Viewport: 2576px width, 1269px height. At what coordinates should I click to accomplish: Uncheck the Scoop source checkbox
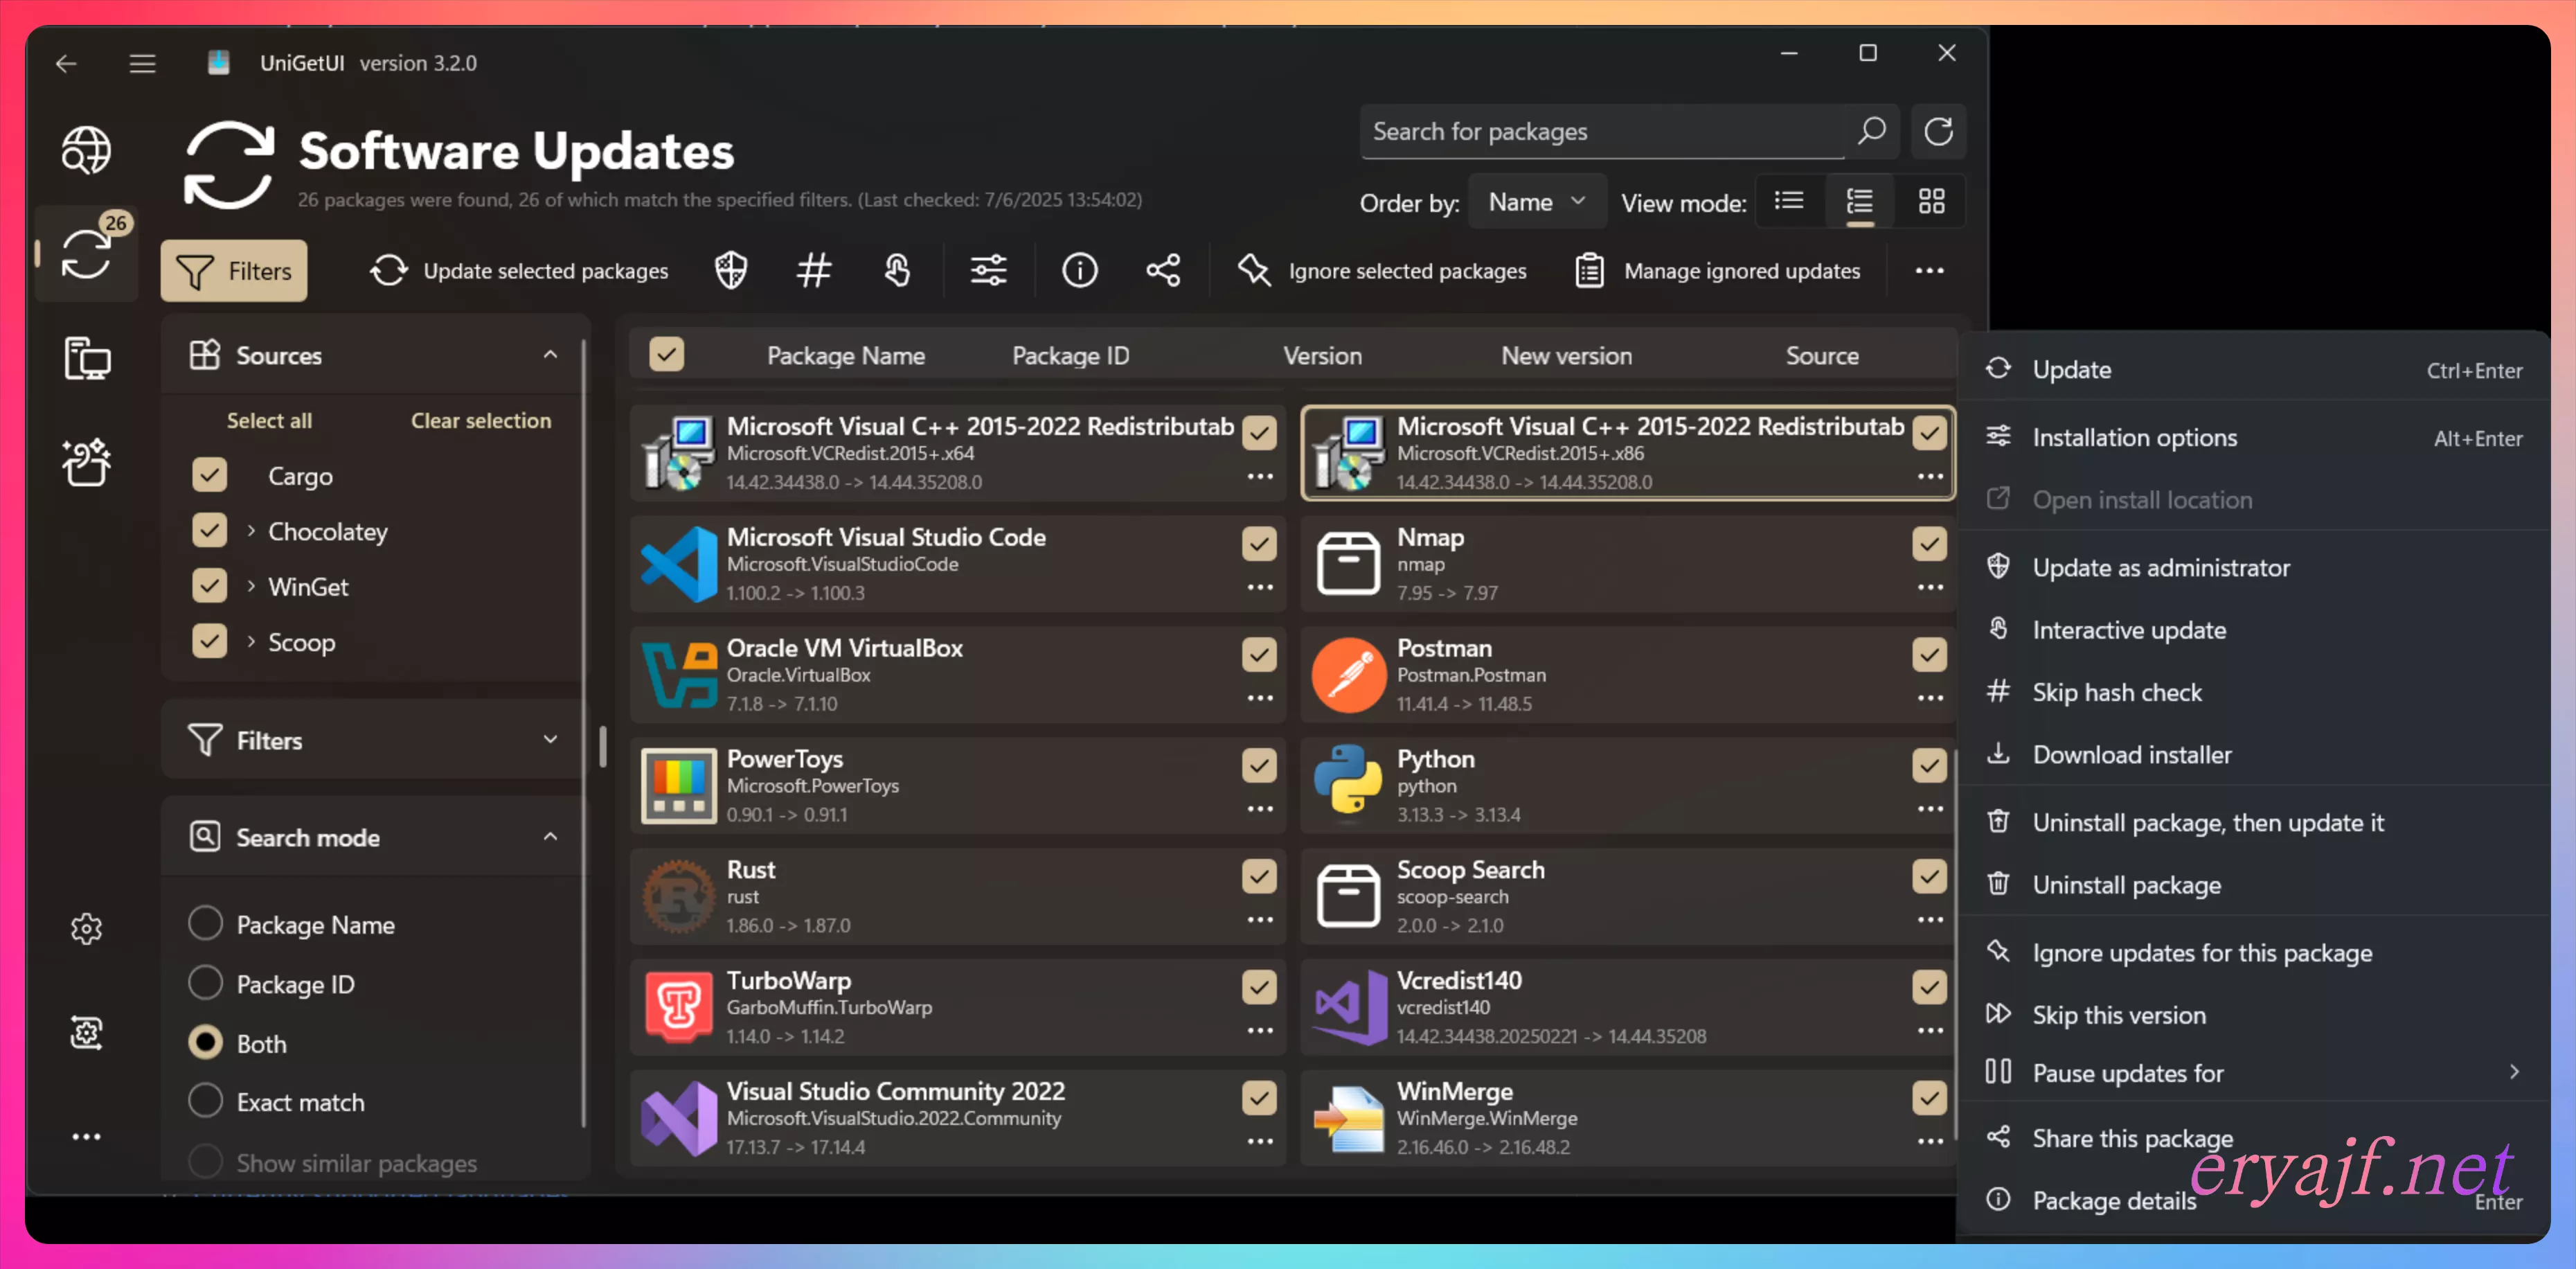(209, 641)
